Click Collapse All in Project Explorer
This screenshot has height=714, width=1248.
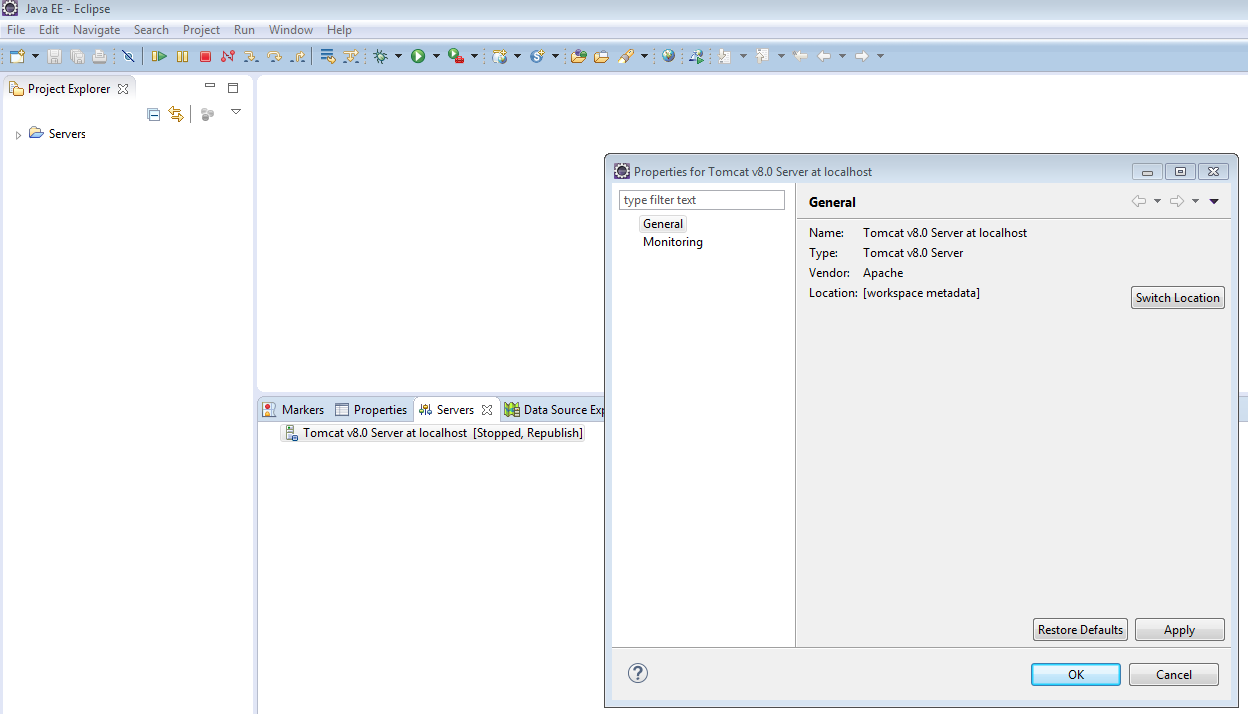coord(153,114)
